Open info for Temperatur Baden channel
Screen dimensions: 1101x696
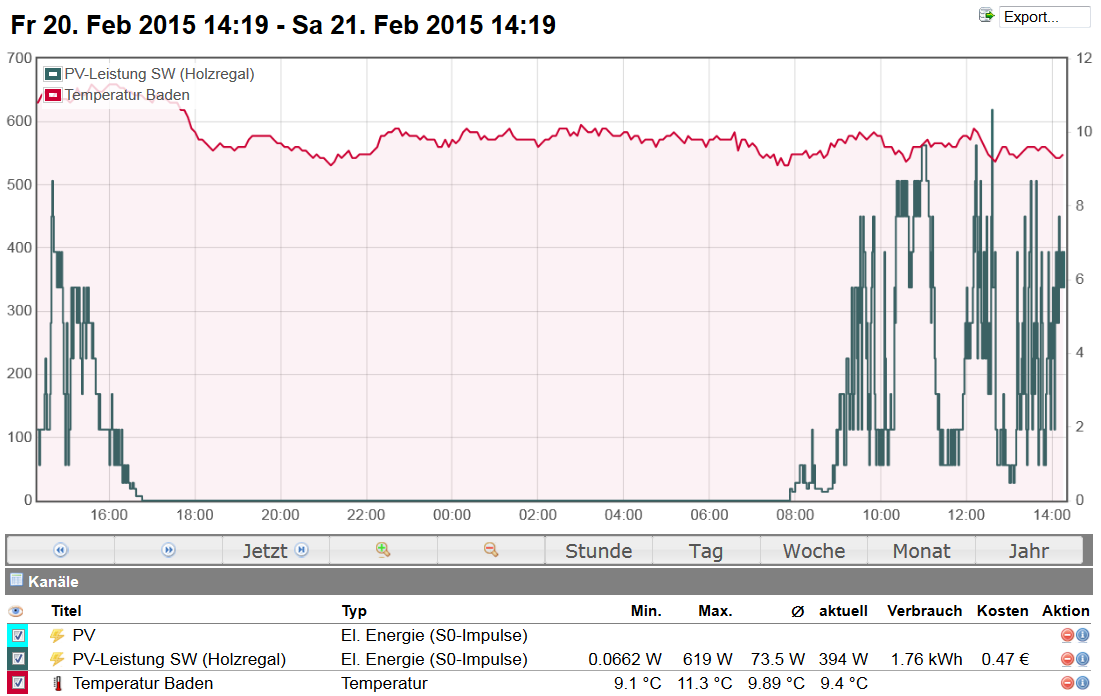coord(1082,684)
